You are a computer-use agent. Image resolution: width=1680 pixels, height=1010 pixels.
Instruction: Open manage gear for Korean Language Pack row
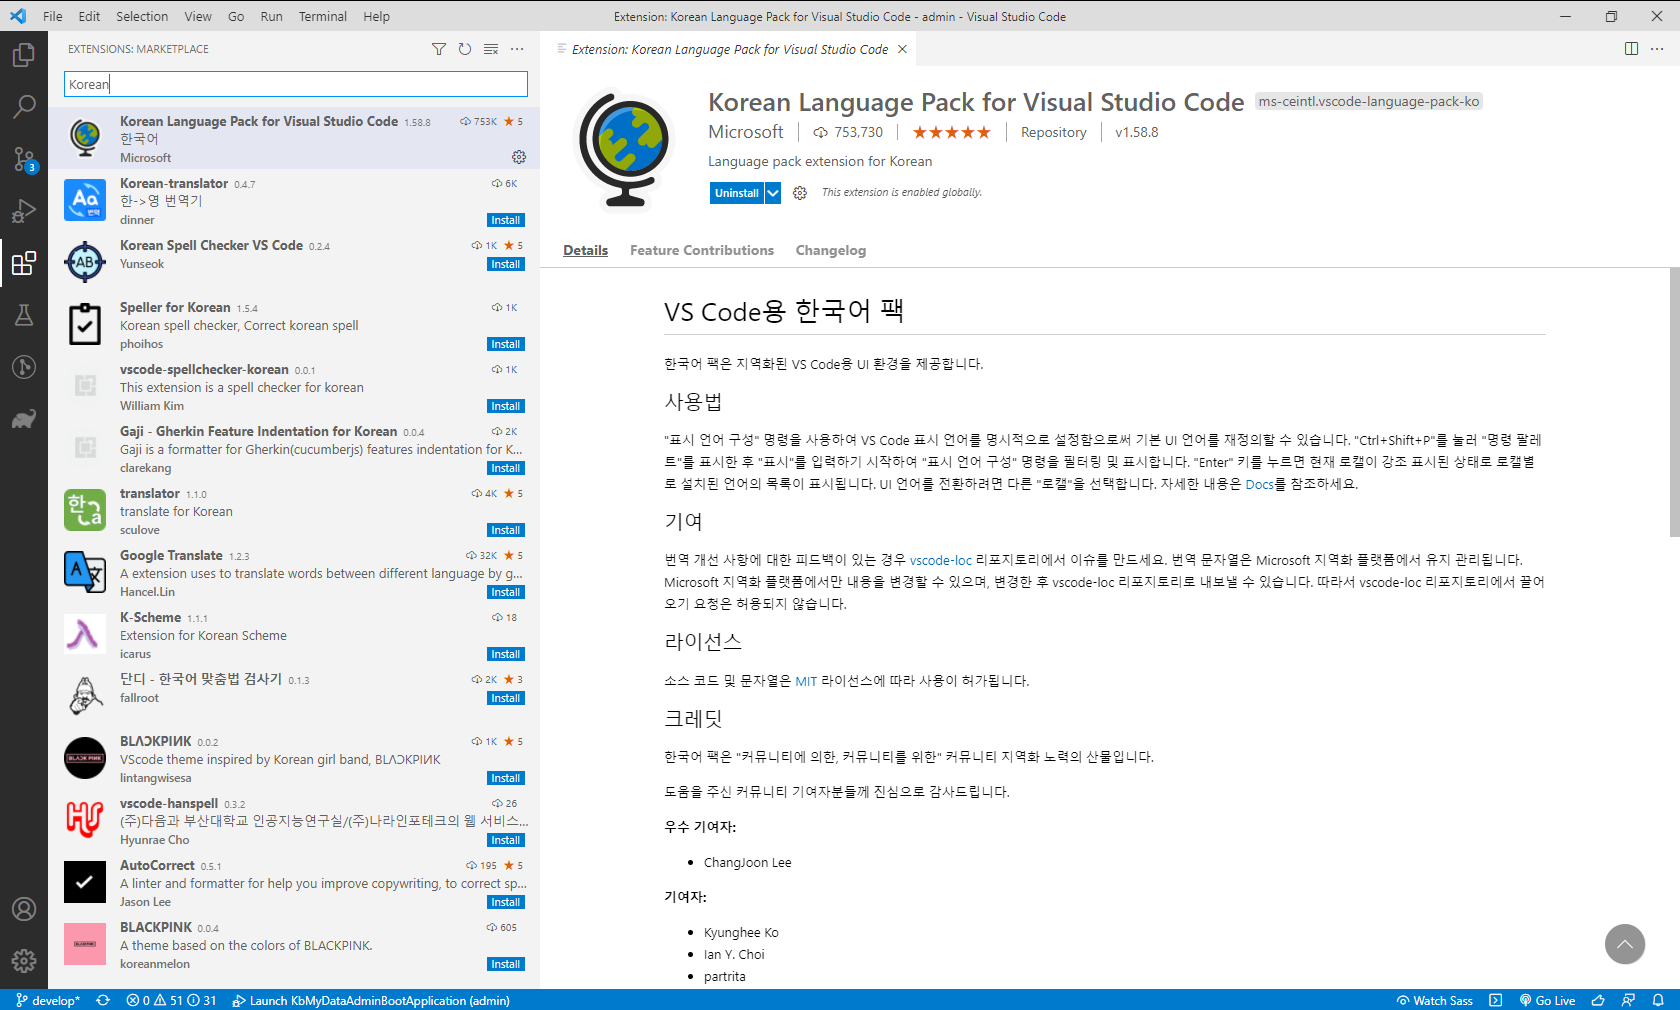[519, 157]
